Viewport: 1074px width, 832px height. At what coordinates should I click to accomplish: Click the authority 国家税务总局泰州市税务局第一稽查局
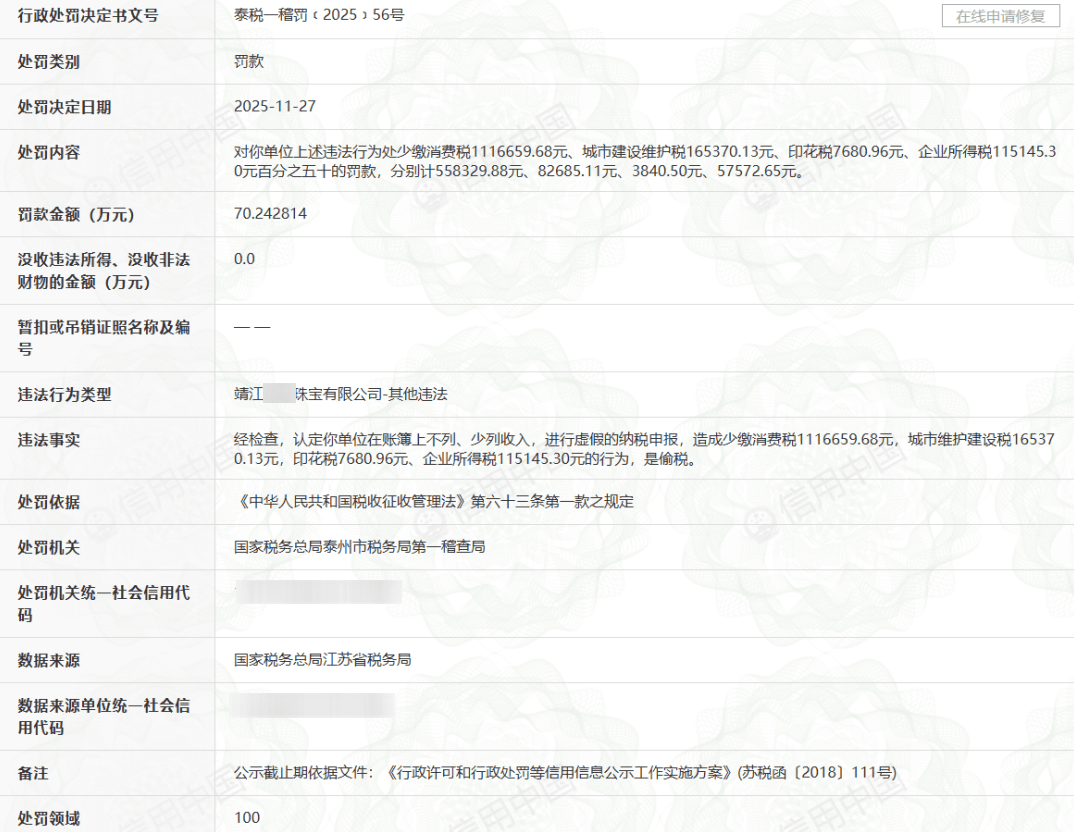tap(360, 547)
